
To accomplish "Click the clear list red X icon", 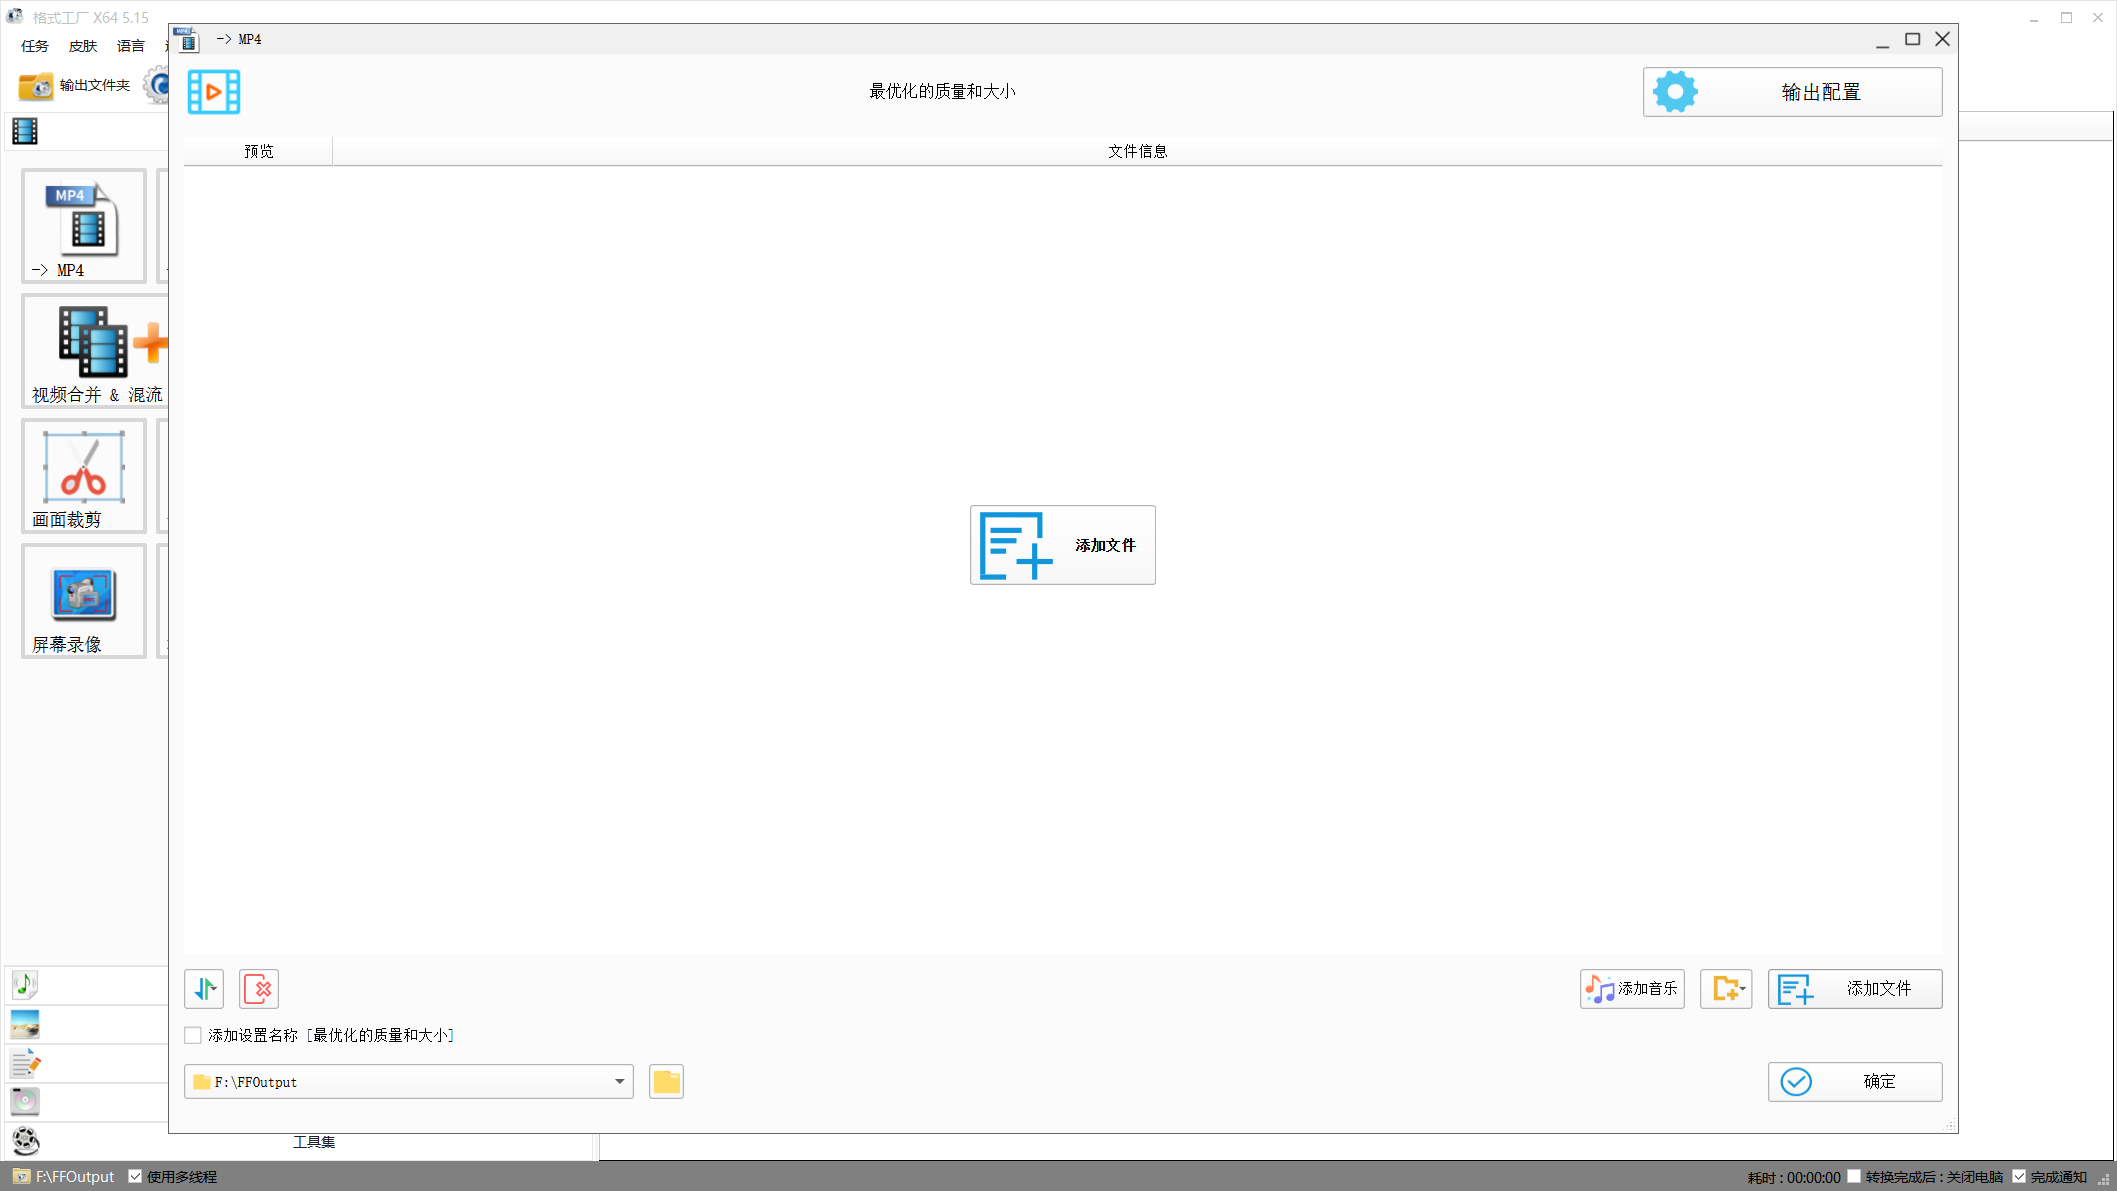I will click(259, 989).
